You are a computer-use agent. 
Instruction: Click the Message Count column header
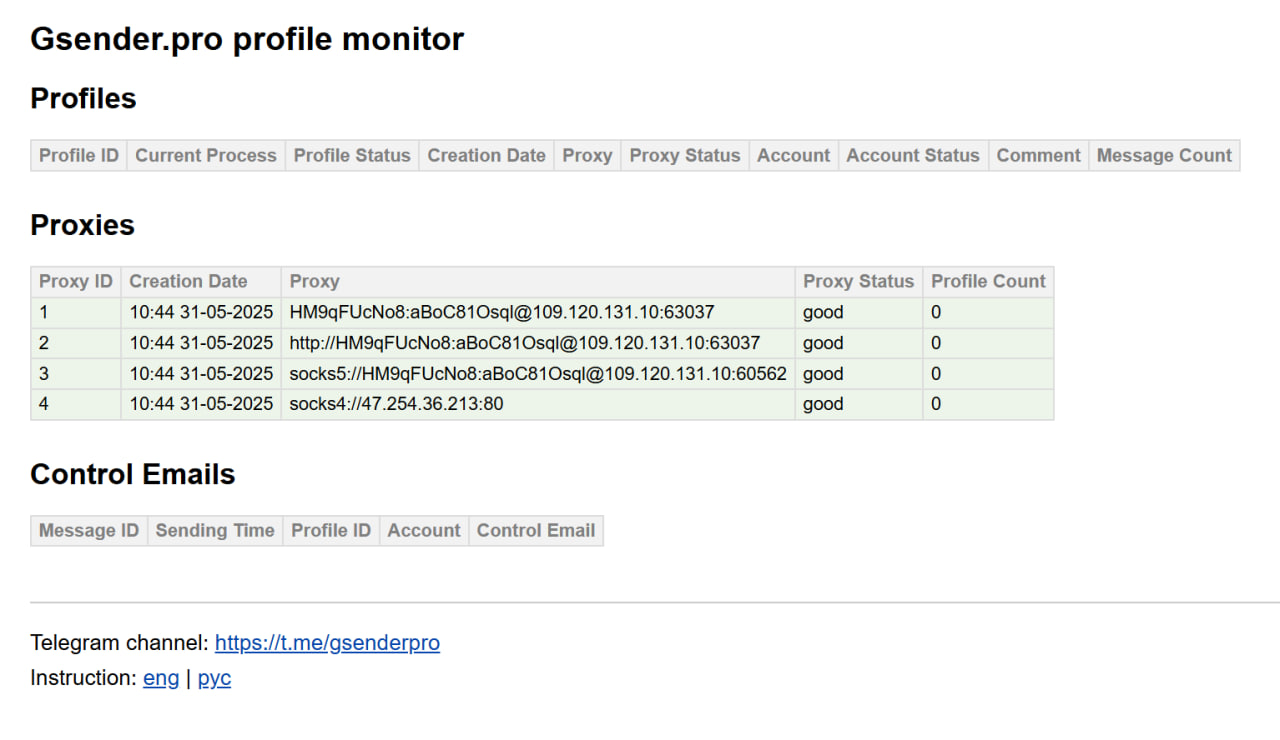(x=1164, y=155)
